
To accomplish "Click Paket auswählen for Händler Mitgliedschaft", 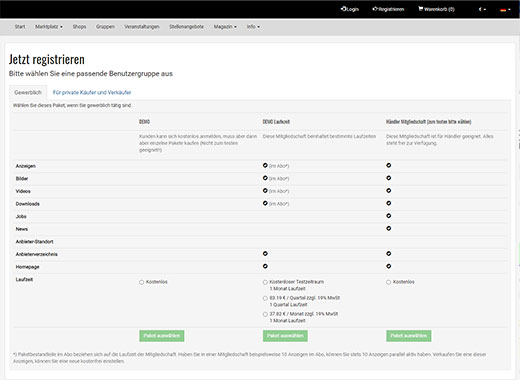I will point(409,336).
